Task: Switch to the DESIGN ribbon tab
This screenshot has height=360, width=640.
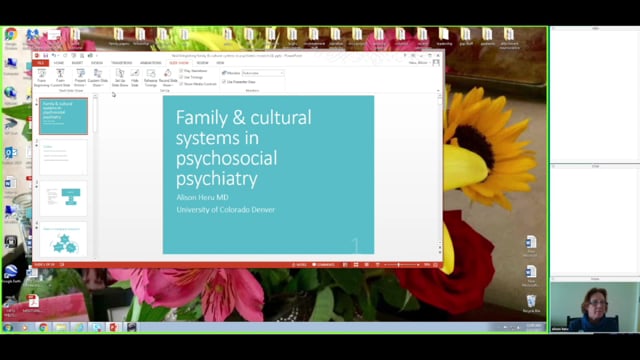Action: pos(97,63)
